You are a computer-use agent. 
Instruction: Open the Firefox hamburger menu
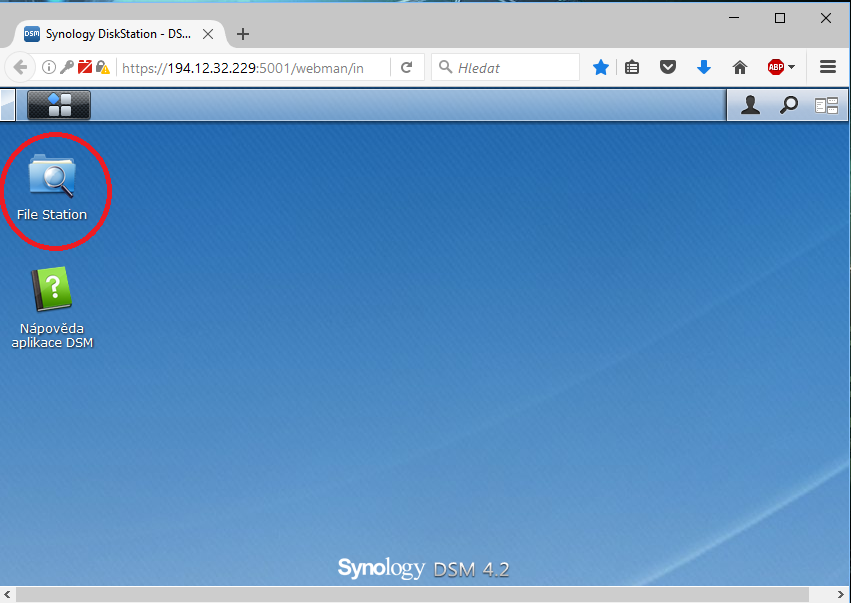point(828,67)
